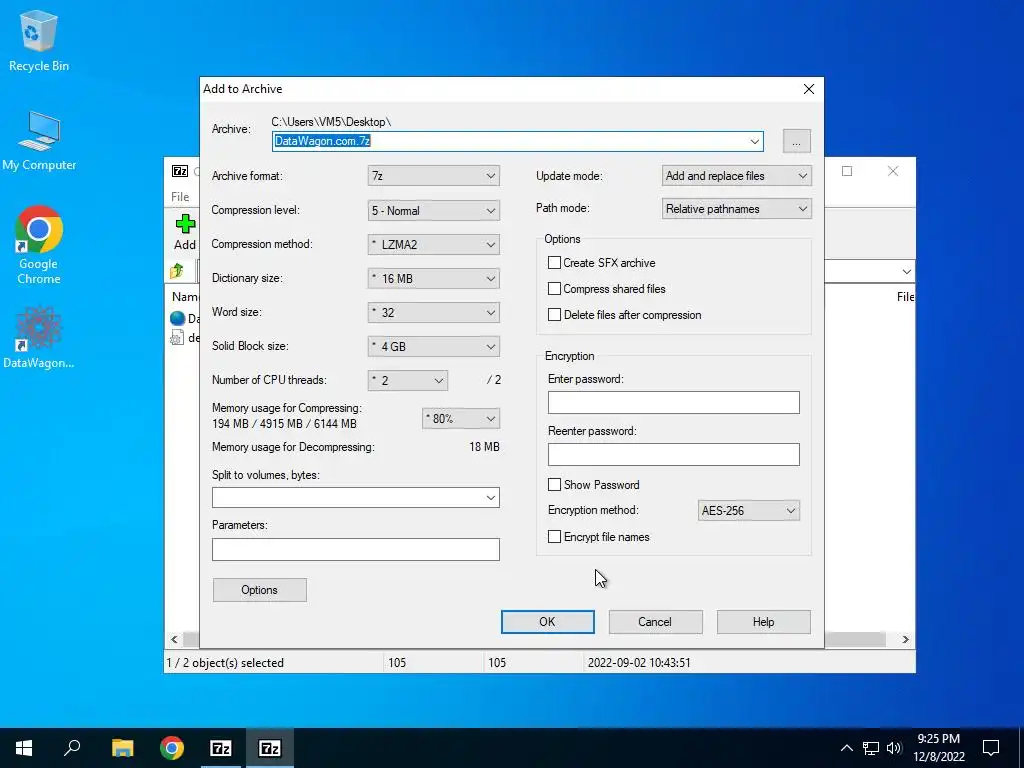Click the browse (...) button
This screenshot has width=1024, height=768.
pyautogui.click(x=797, y=141)
